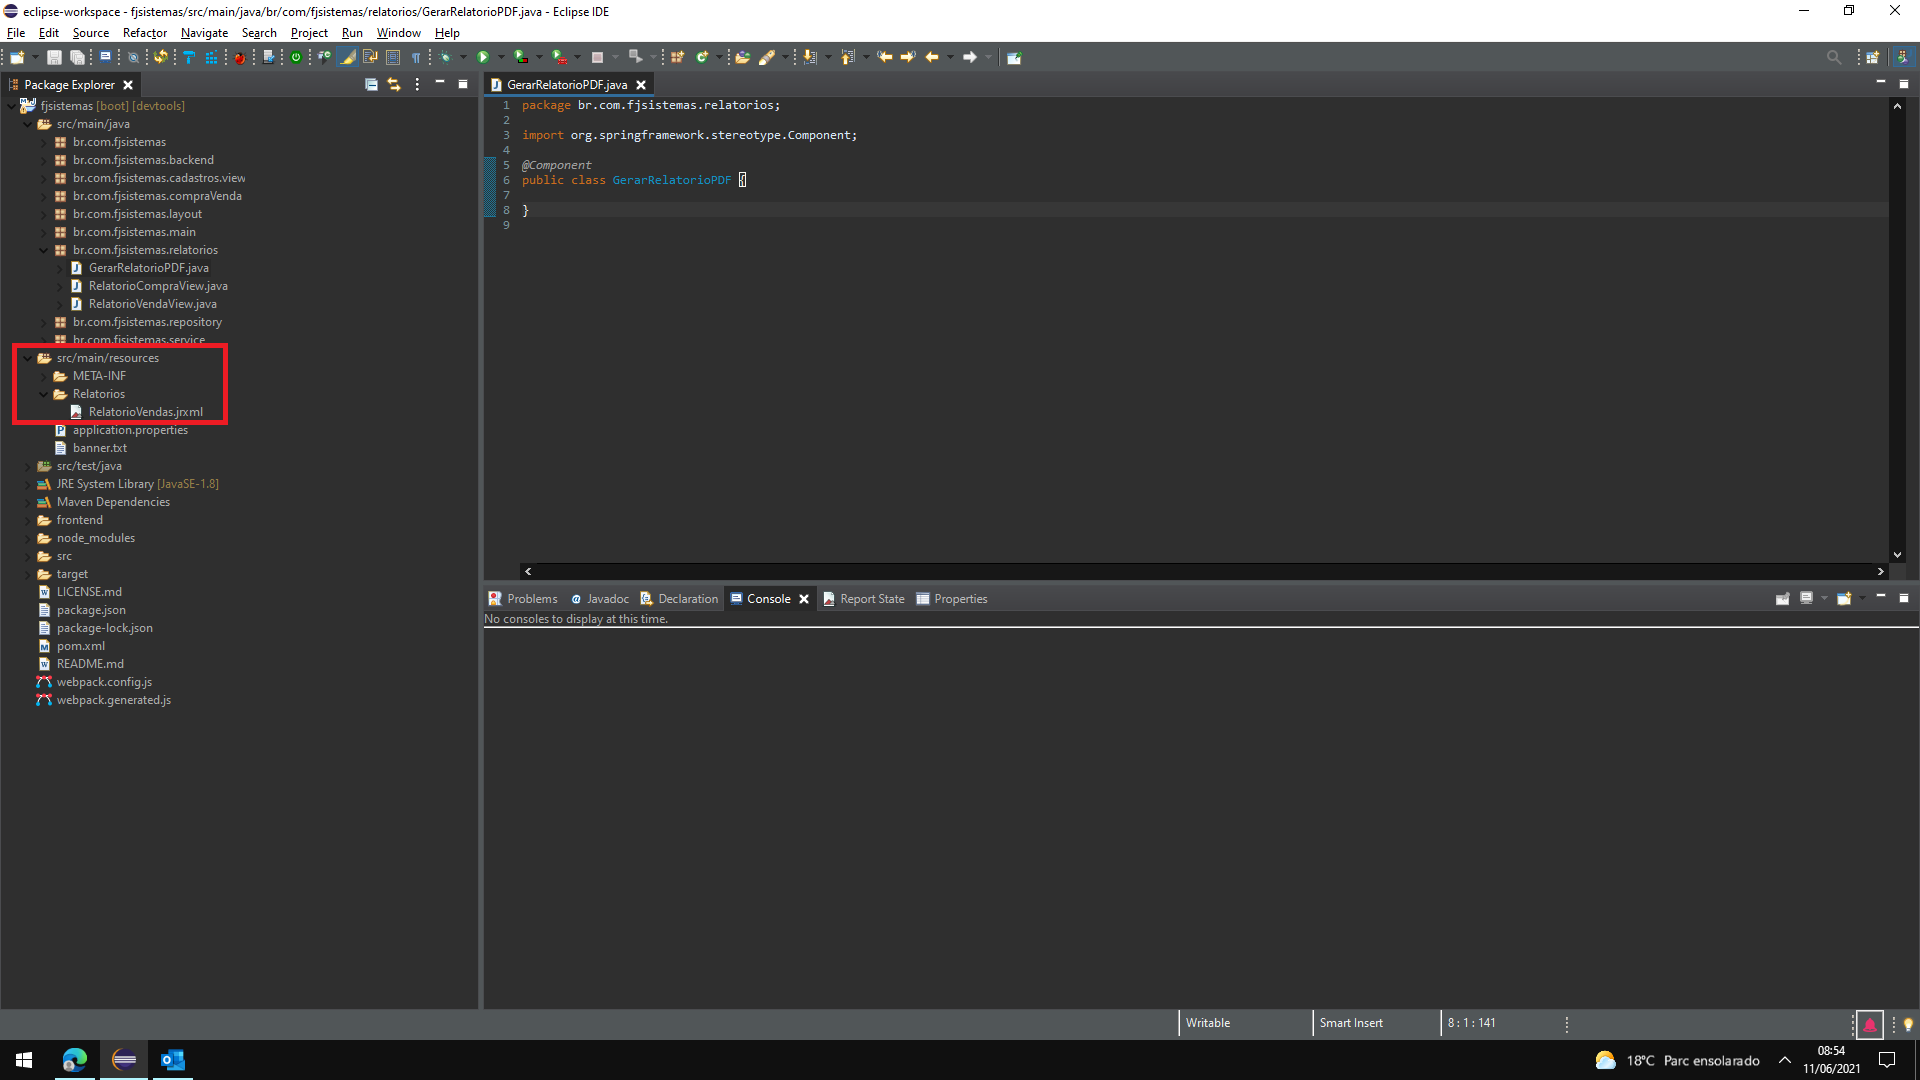Toggle Block Selection mode icon
This screenshot has height=1080, width=1920.
pyautogui.click(x=393, y=58)
